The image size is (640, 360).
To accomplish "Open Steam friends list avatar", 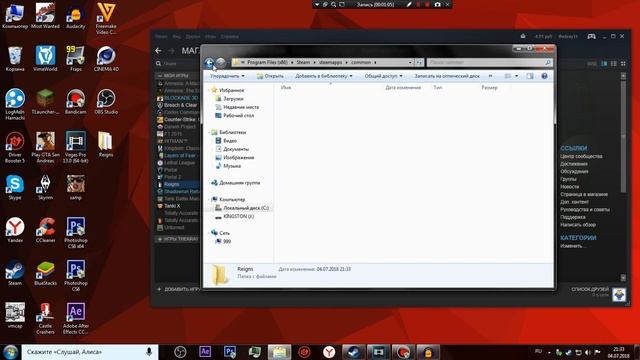I will 619,294.
